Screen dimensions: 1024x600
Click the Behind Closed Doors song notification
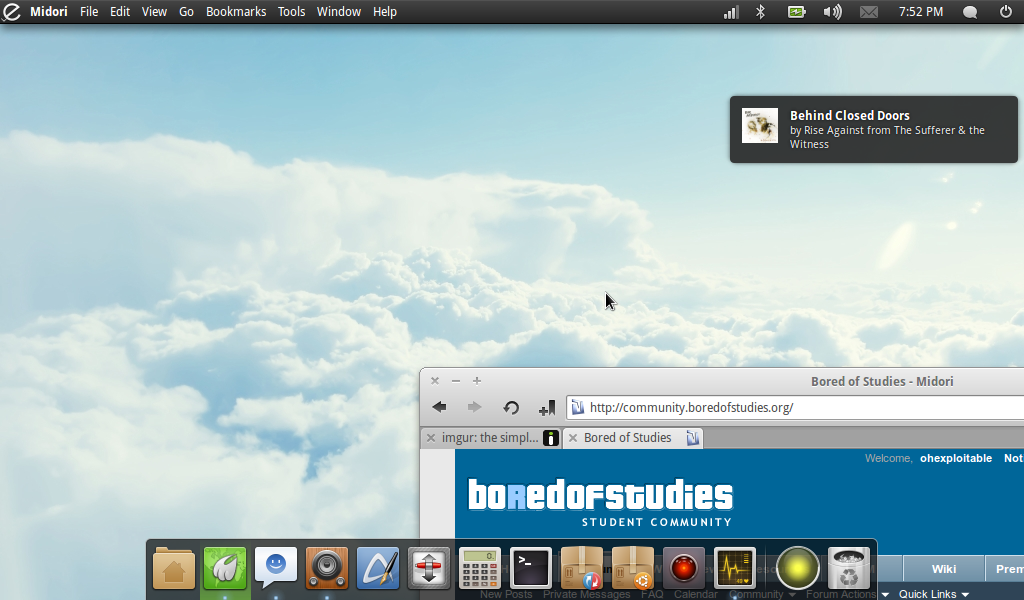click(874, 129)
